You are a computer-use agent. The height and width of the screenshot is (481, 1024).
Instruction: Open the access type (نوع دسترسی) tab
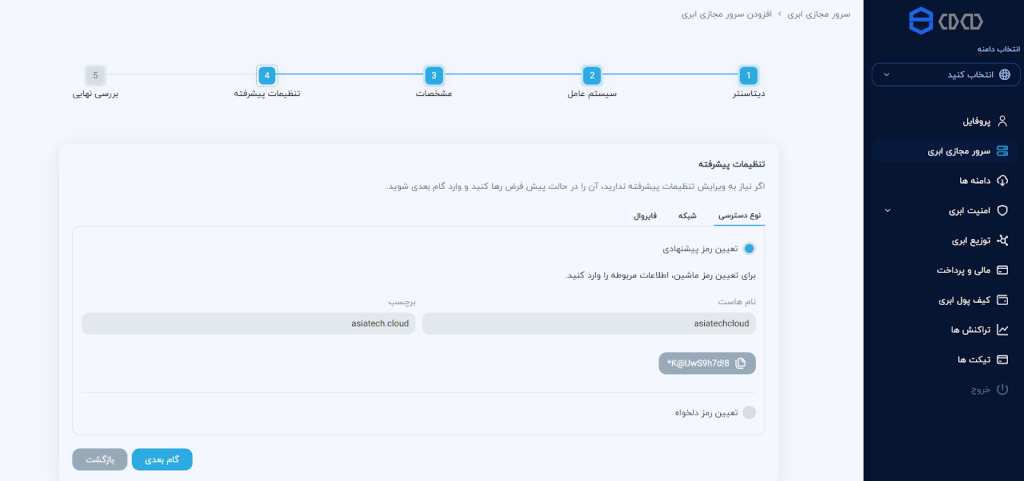tap(741, 215)
